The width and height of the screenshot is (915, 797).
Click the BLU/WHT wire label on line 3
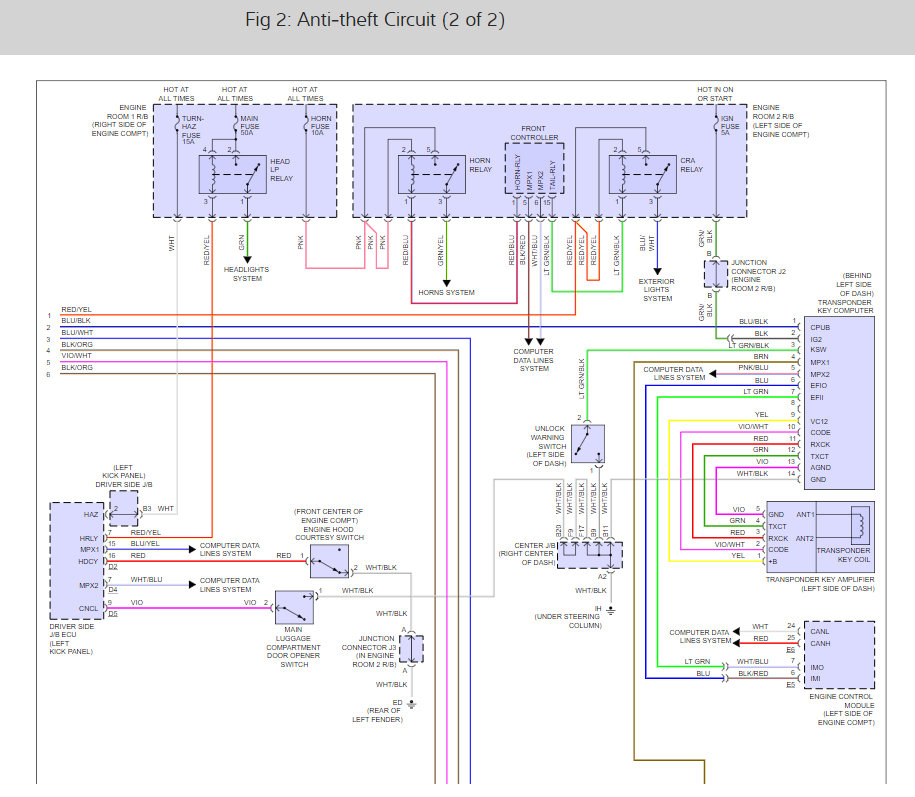pos(77,333)
